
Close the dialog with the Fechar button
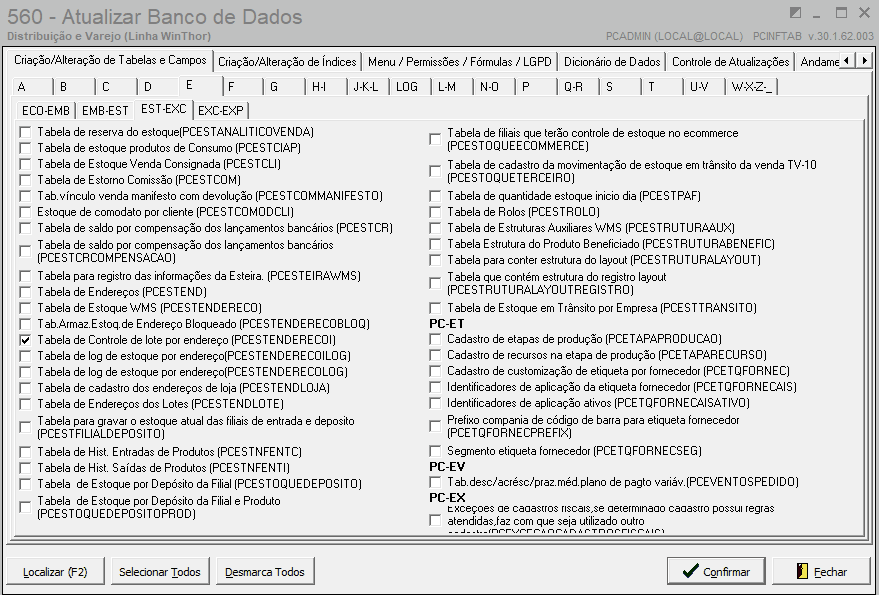tap(821, 571)
